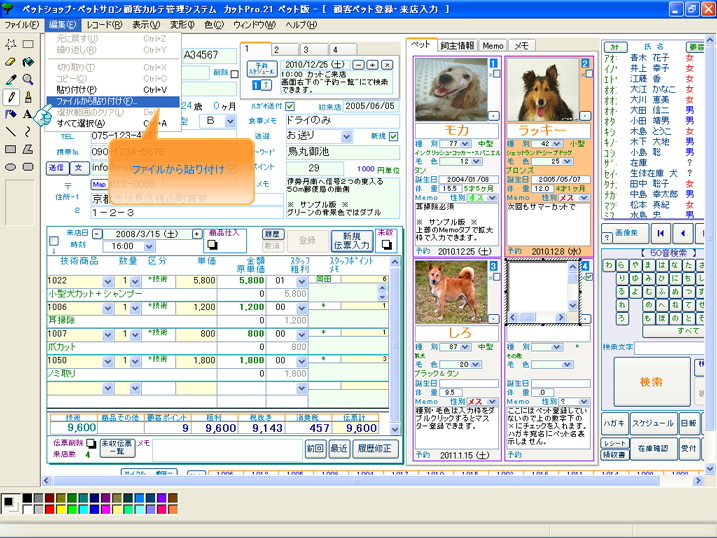The image size is (717, 538).
Task: Pick the Eraser tool
Action: [x=11, y=62]
